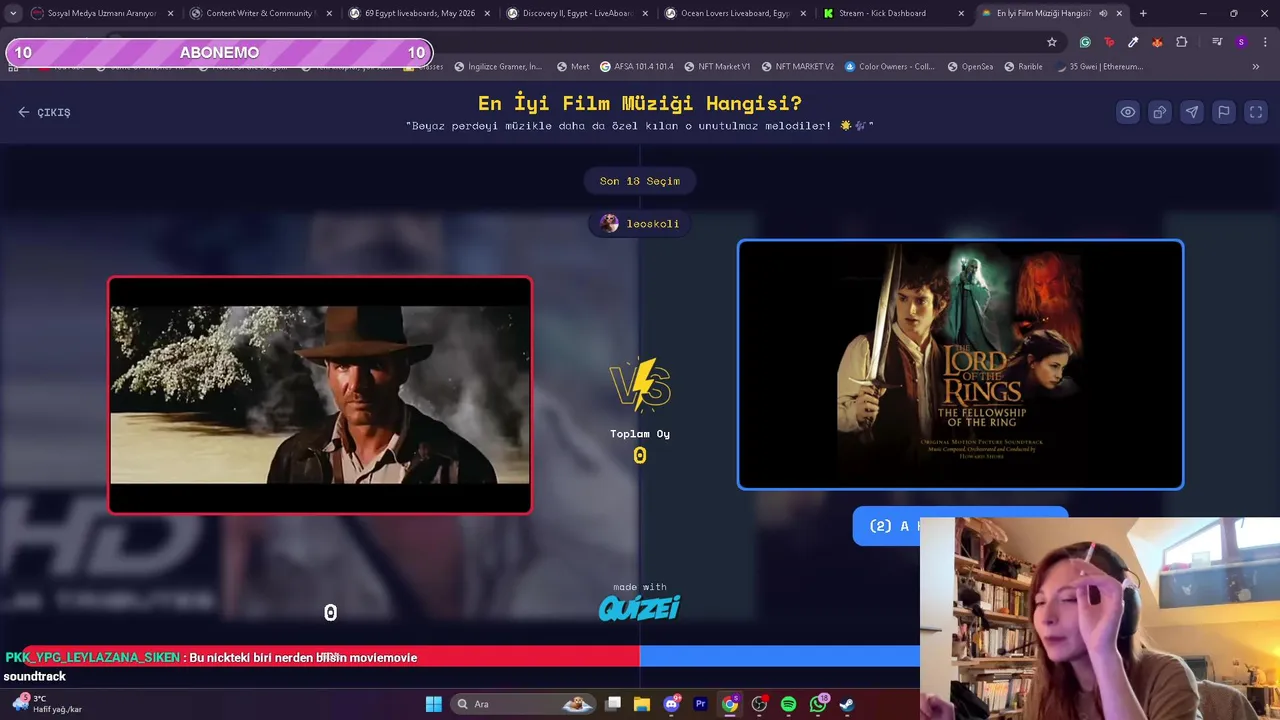1280x720 pixels.
Task: Open a new tab with plus button
Action: (x=1143, y=13)
